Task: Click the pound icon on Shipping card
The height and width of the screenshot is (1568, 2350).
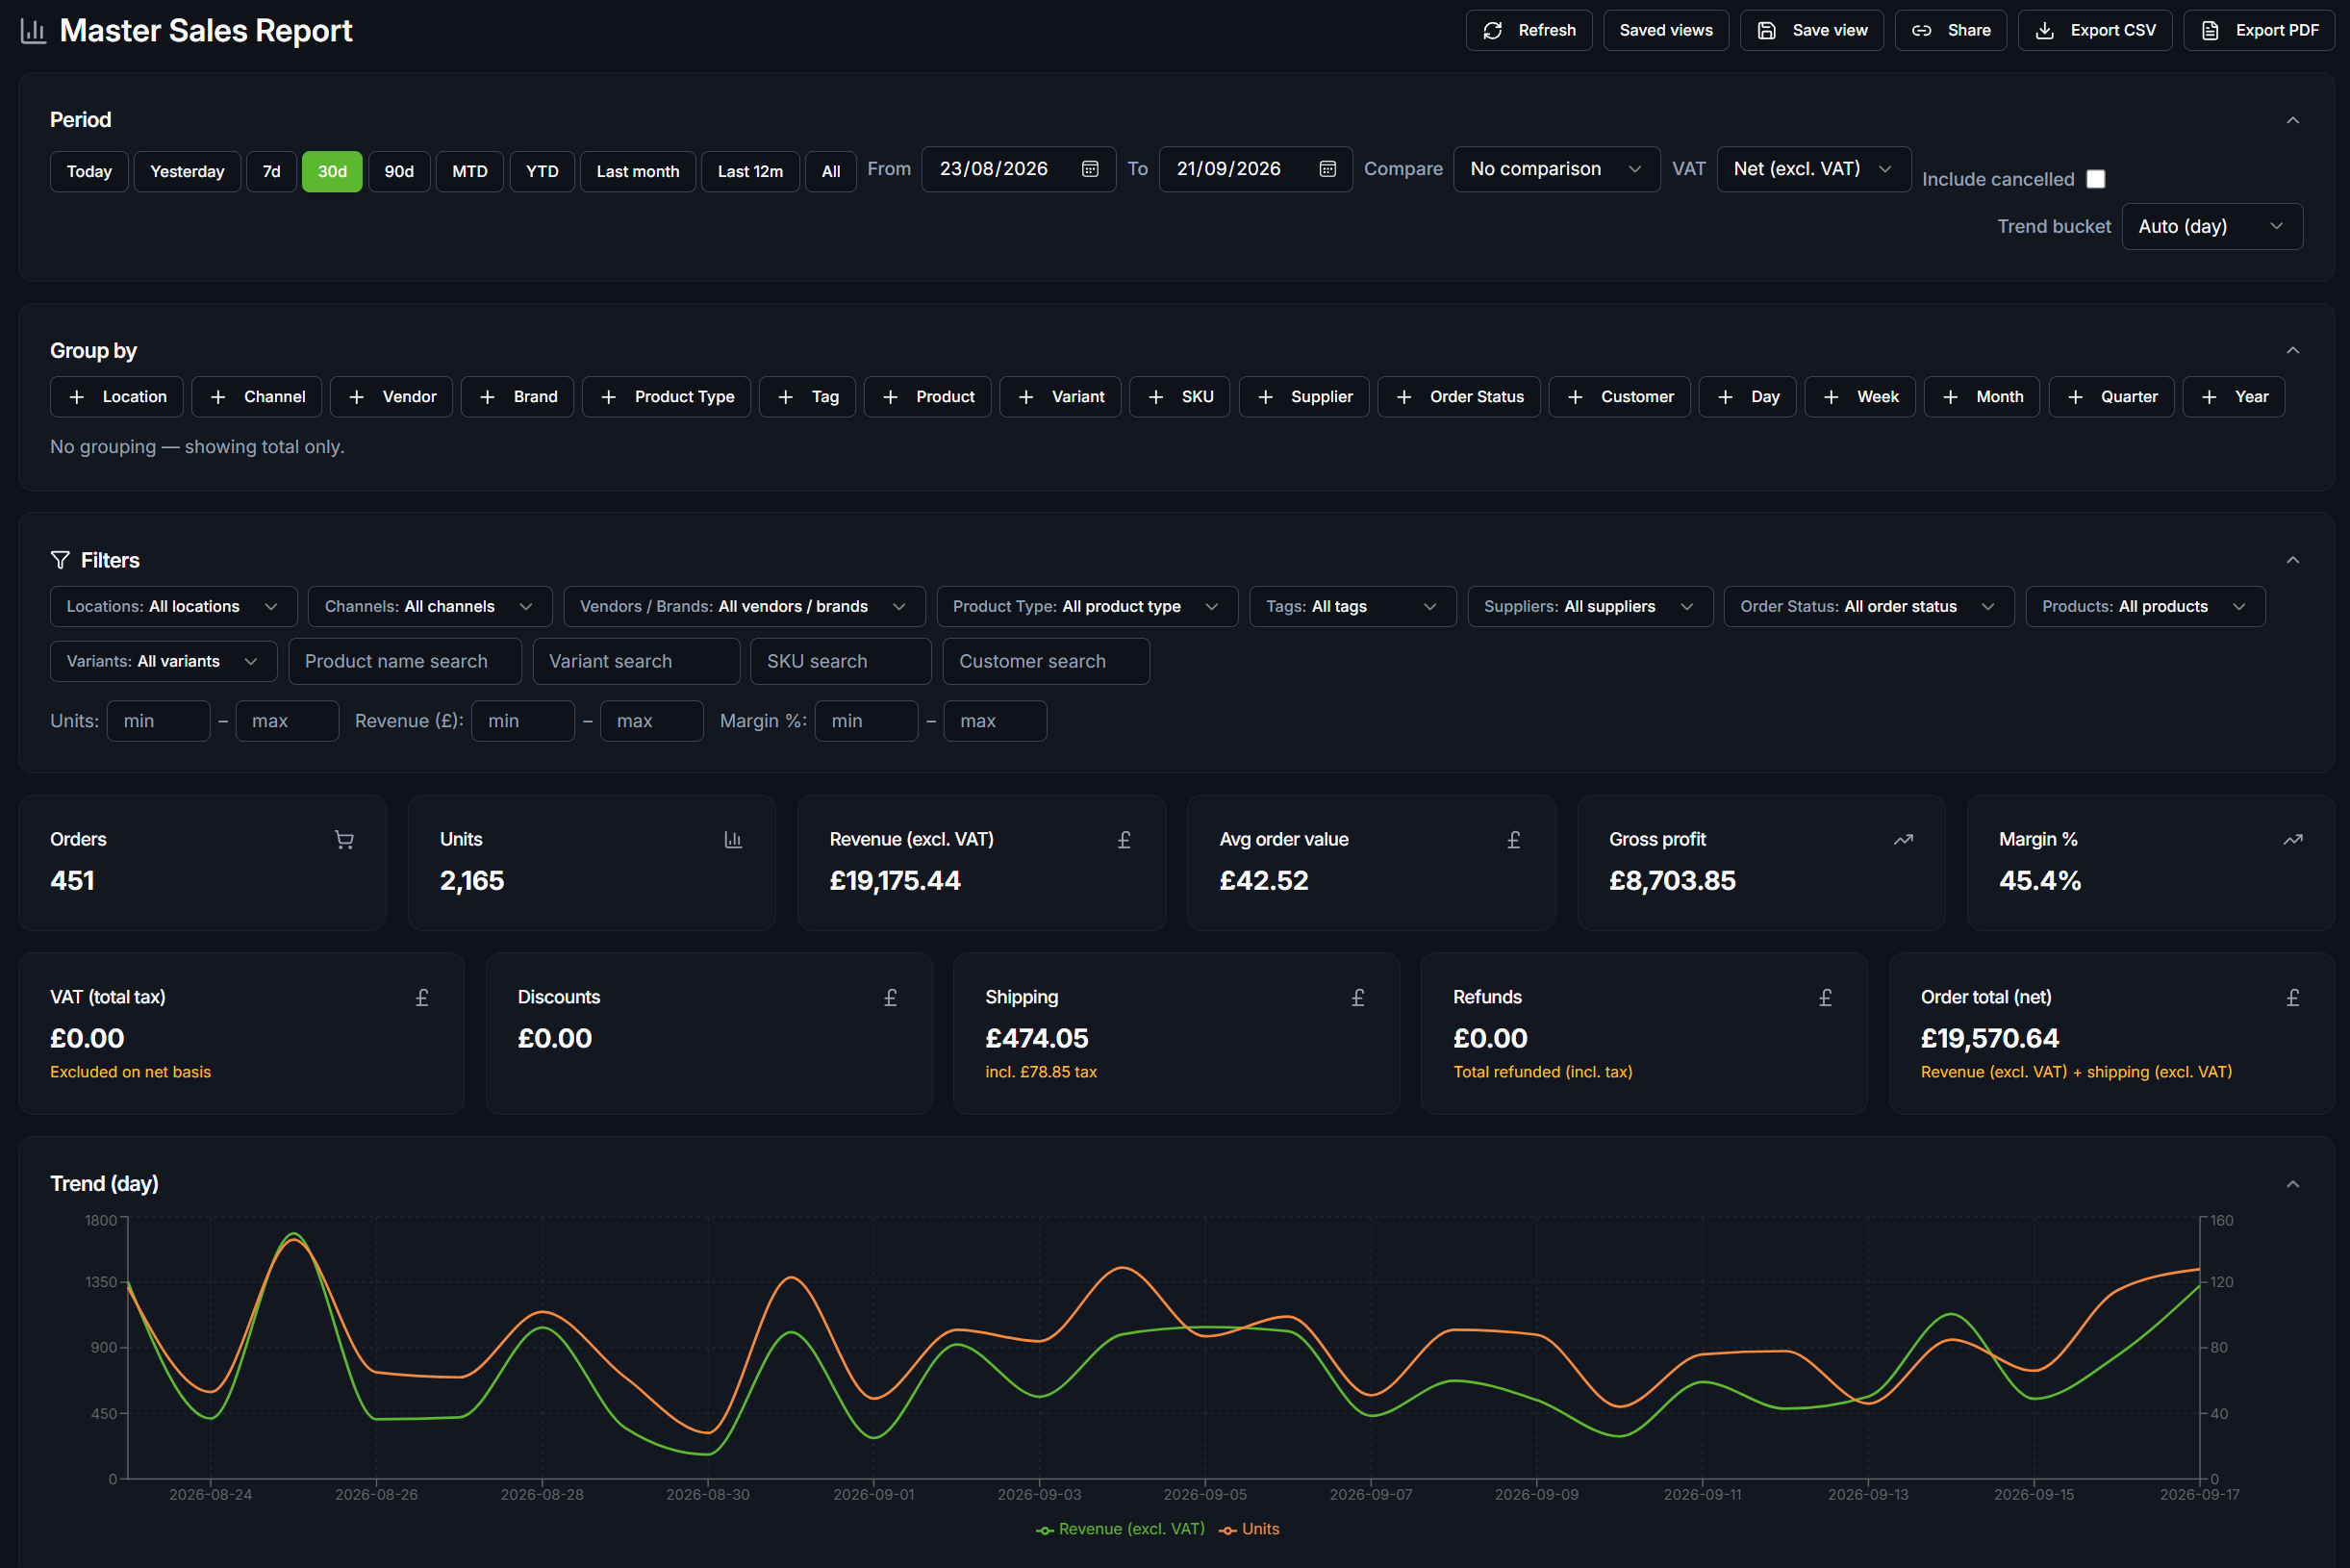Action: pos(1358,998)
